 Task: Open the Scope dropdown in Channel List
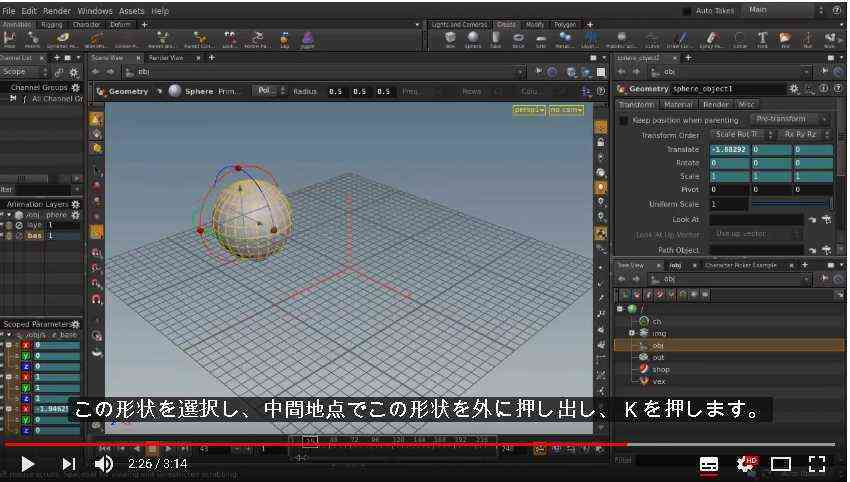click(x=24, y=72)
